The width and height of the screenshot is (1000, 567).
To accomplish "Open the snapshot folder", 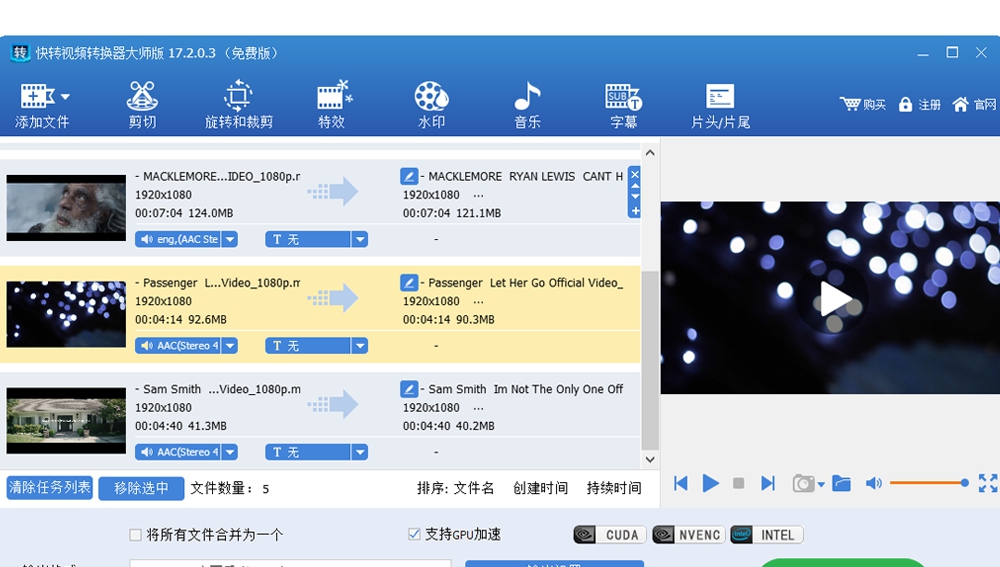I will tap(841, 483).
